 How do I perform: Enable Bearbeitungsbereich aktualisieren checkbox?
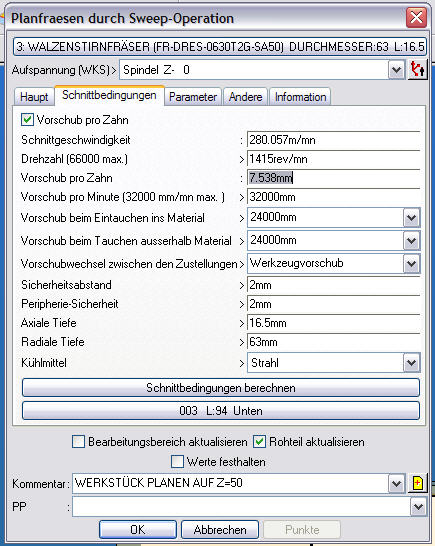click(x=78, y=442)
